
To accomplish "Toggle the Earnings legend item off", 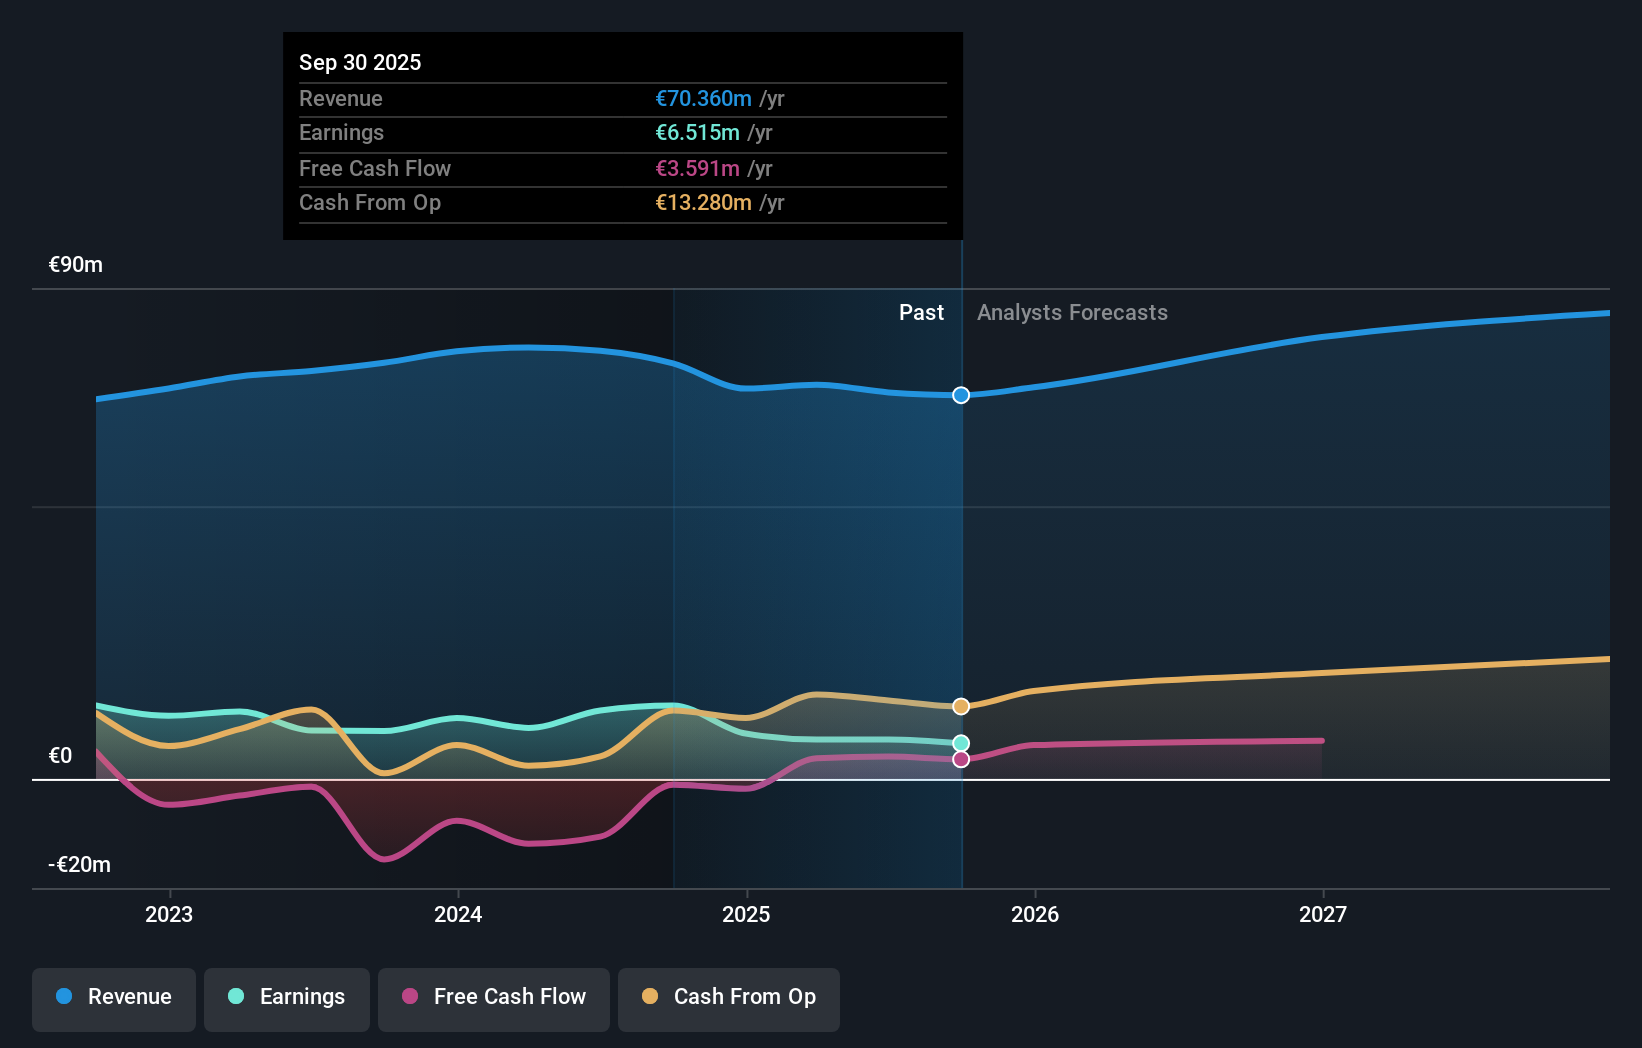I will 287,997.
